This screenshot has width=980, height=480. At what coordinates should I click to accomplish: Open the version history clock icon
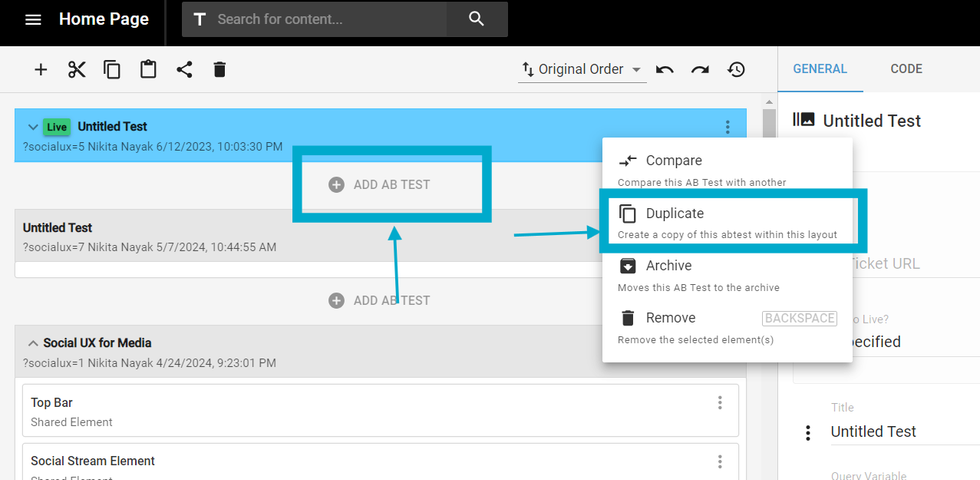click(x=736, y=70)
